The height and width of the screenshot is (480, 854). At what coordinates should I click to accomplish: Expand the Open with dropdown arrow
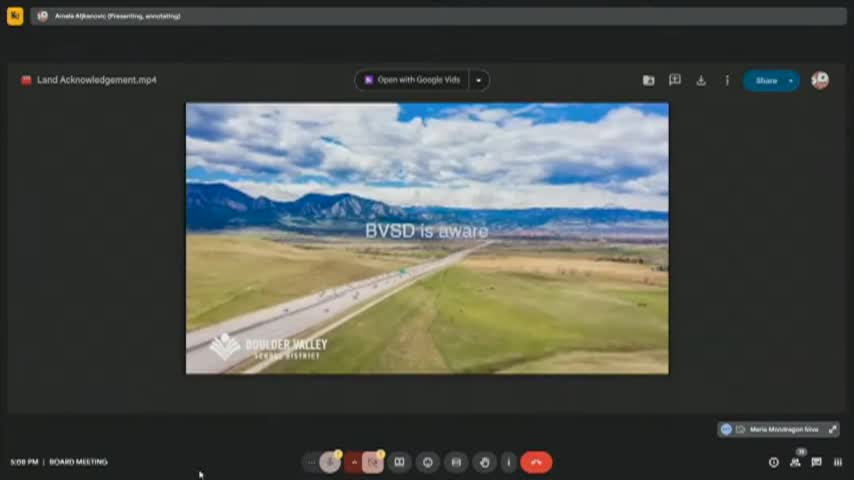479,80
